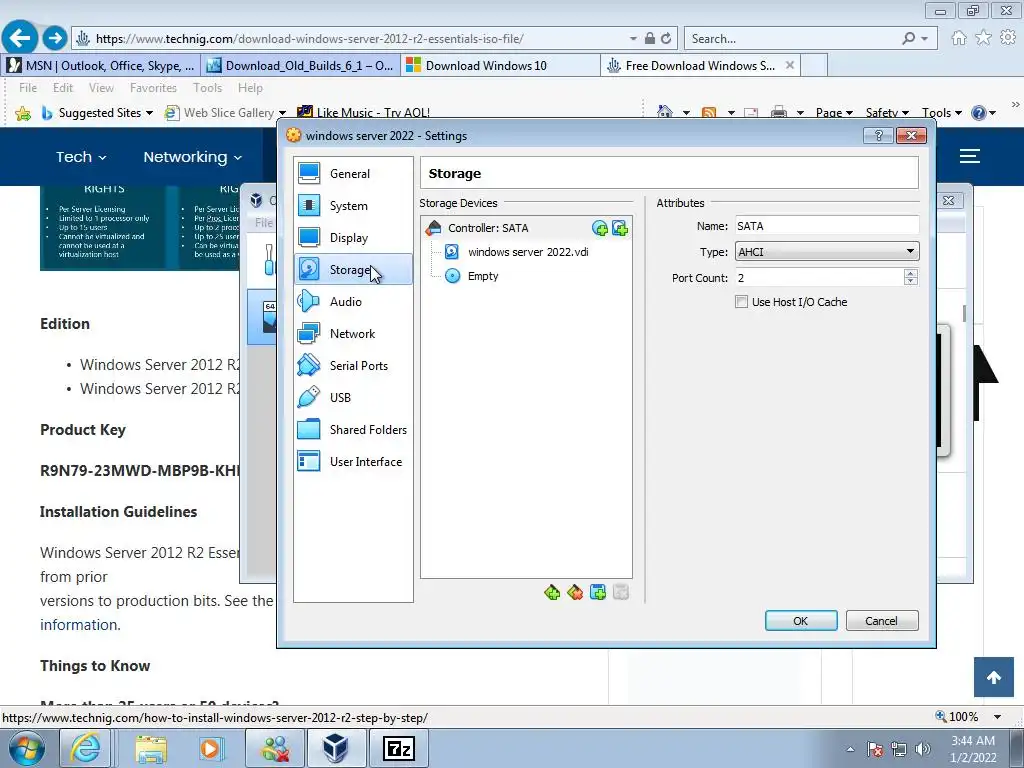1024x768 pixels.
Task: Click Action Center flag in tray
Action: (875, 749)
